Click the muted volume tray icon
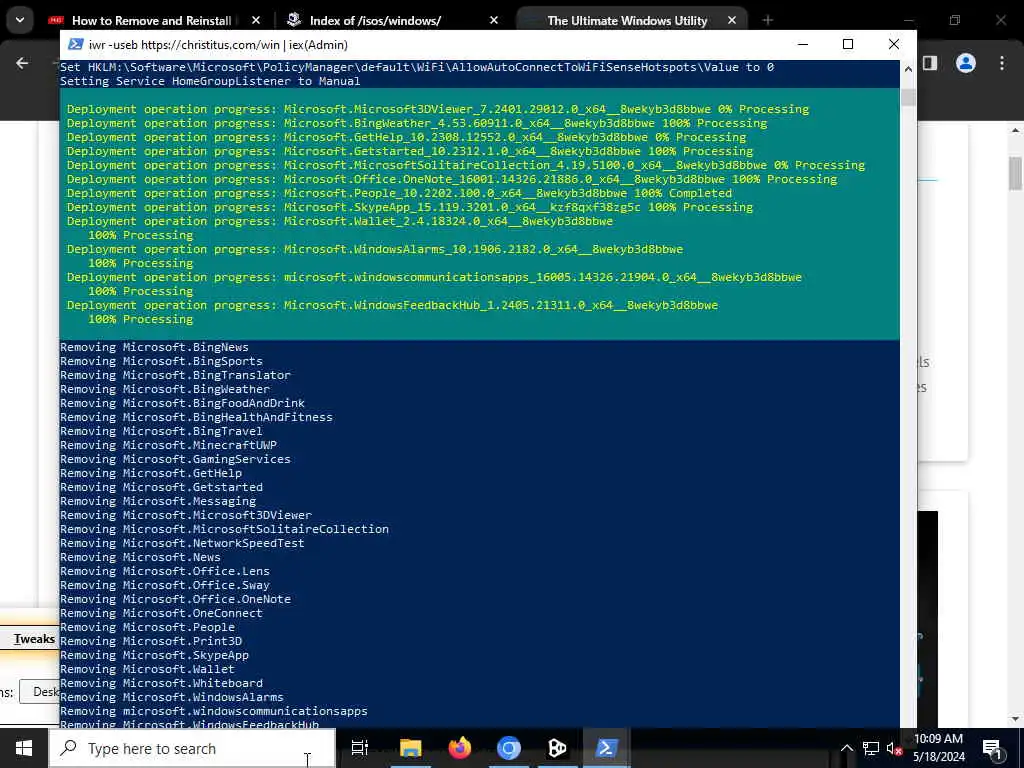This screenshot has height=768, width=1024. pos(894,748)
